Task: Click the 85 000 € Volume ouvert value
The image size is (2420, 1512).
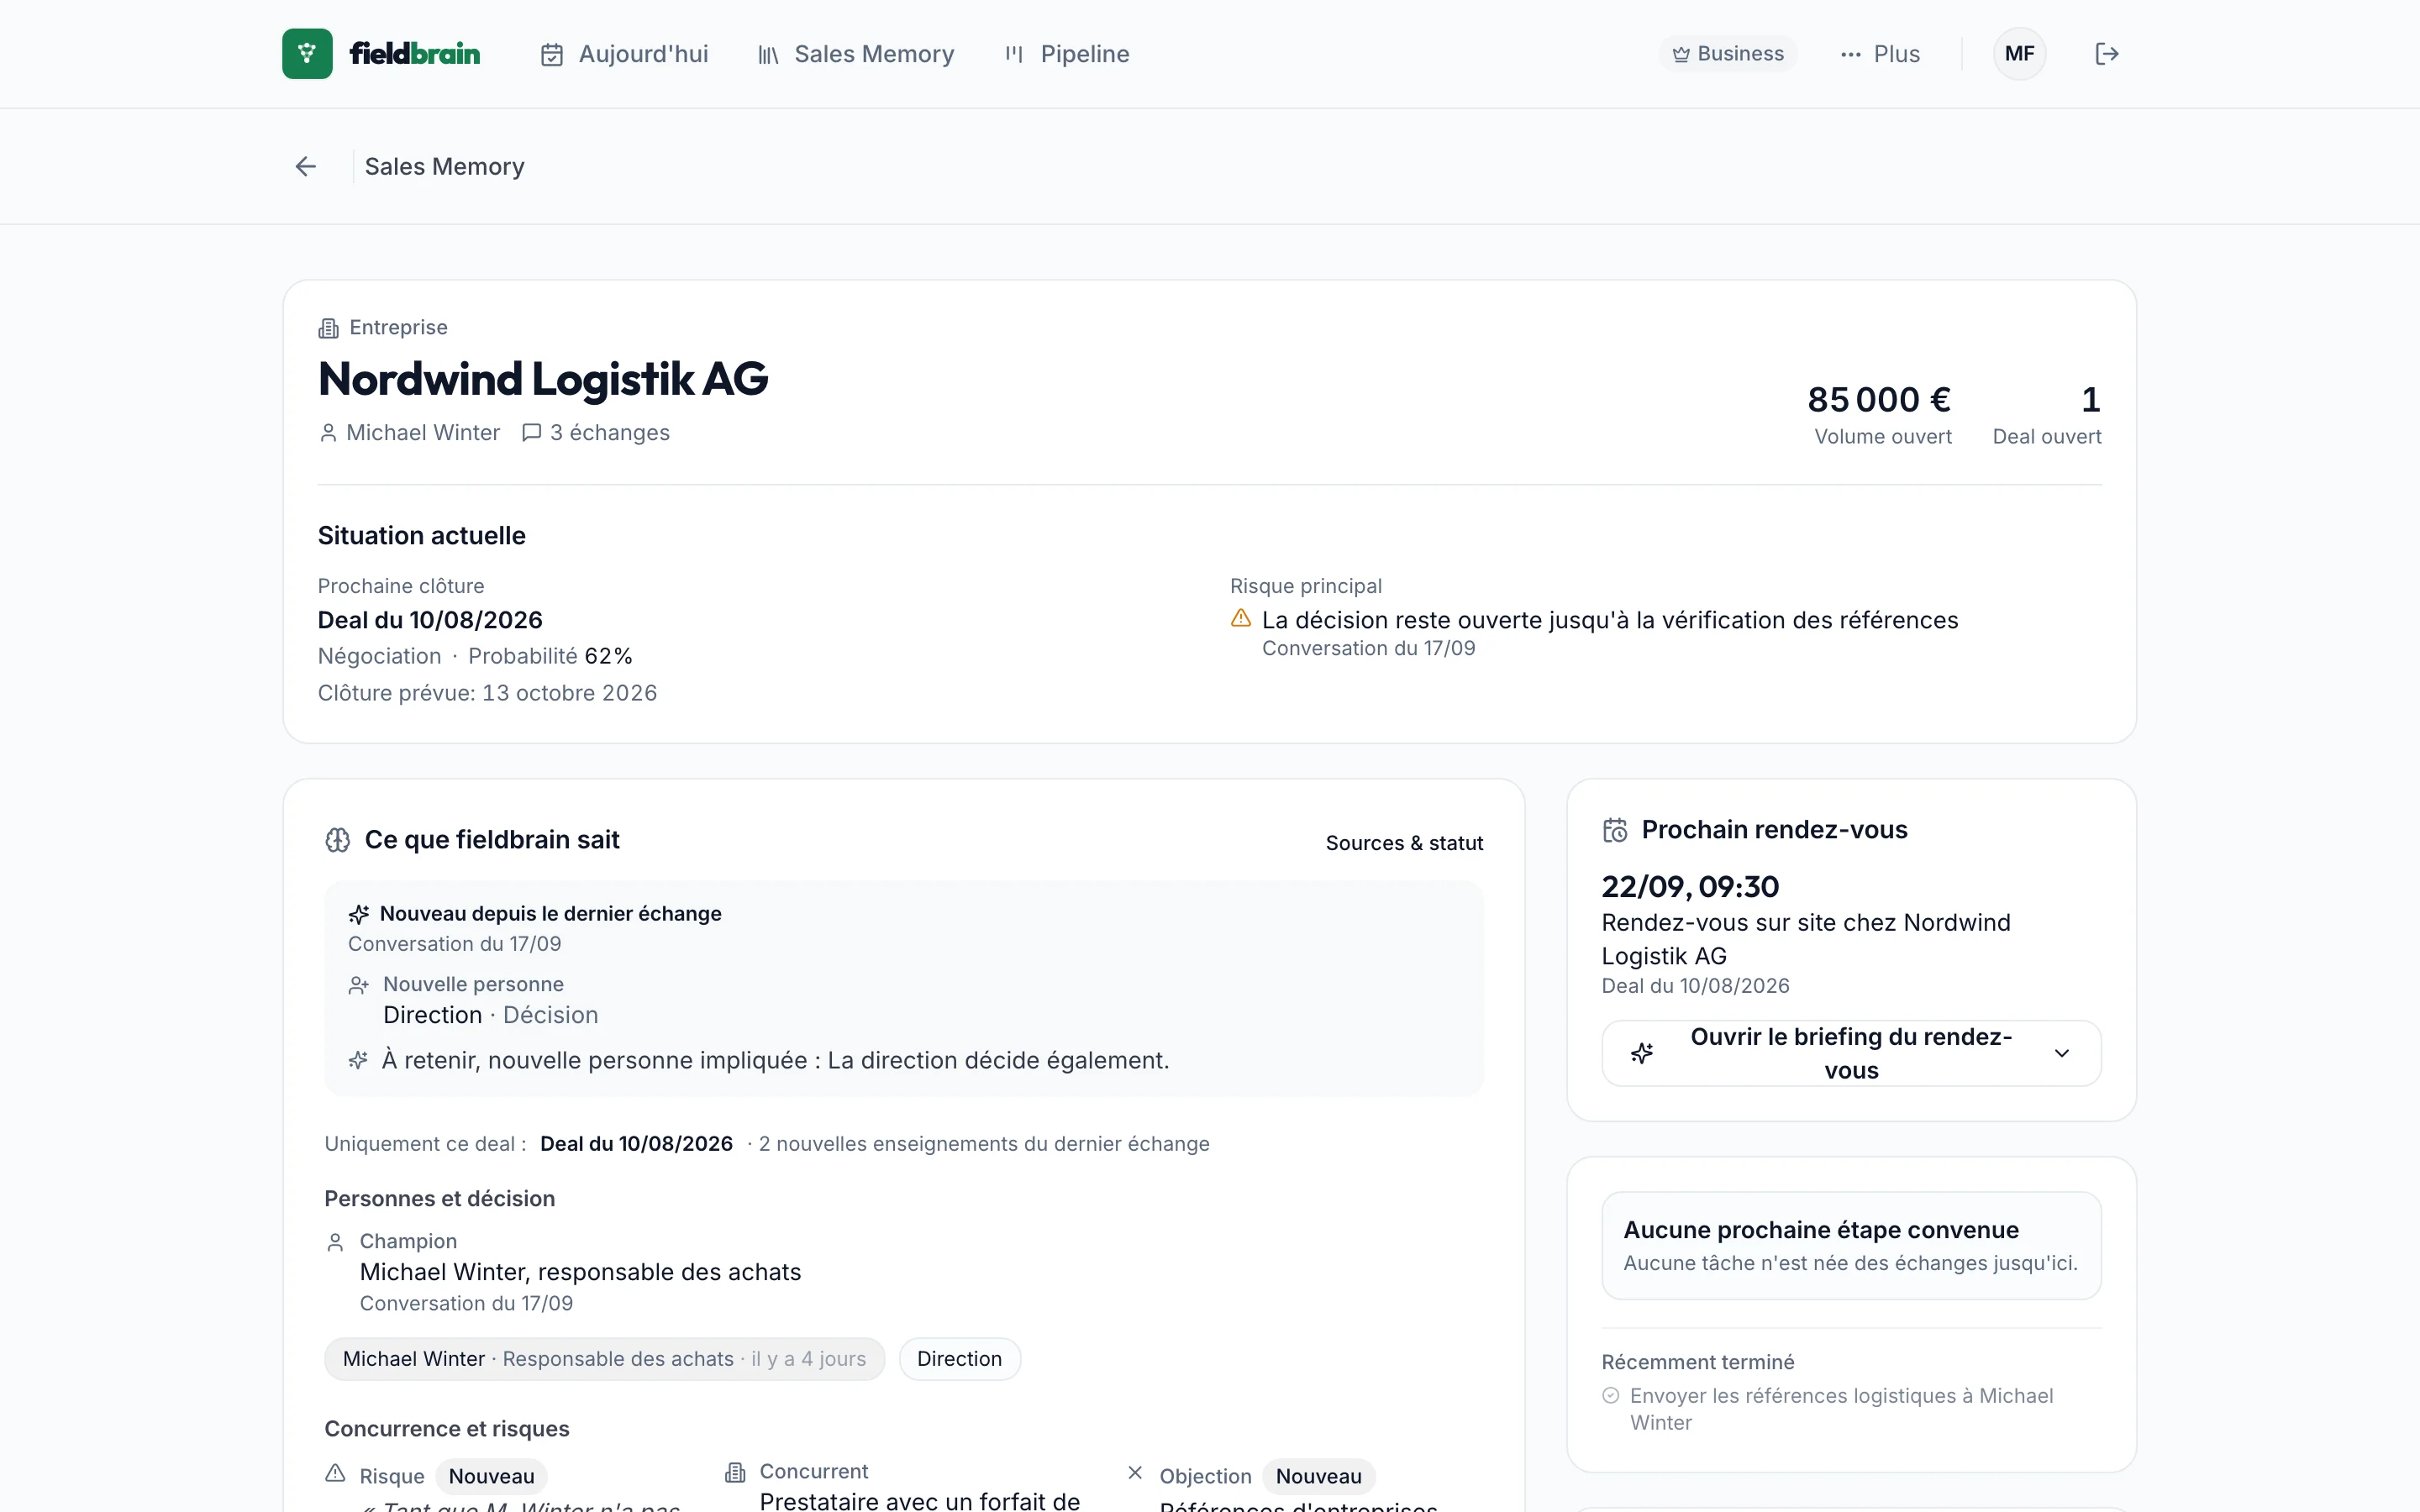Action: (1879, 400)
